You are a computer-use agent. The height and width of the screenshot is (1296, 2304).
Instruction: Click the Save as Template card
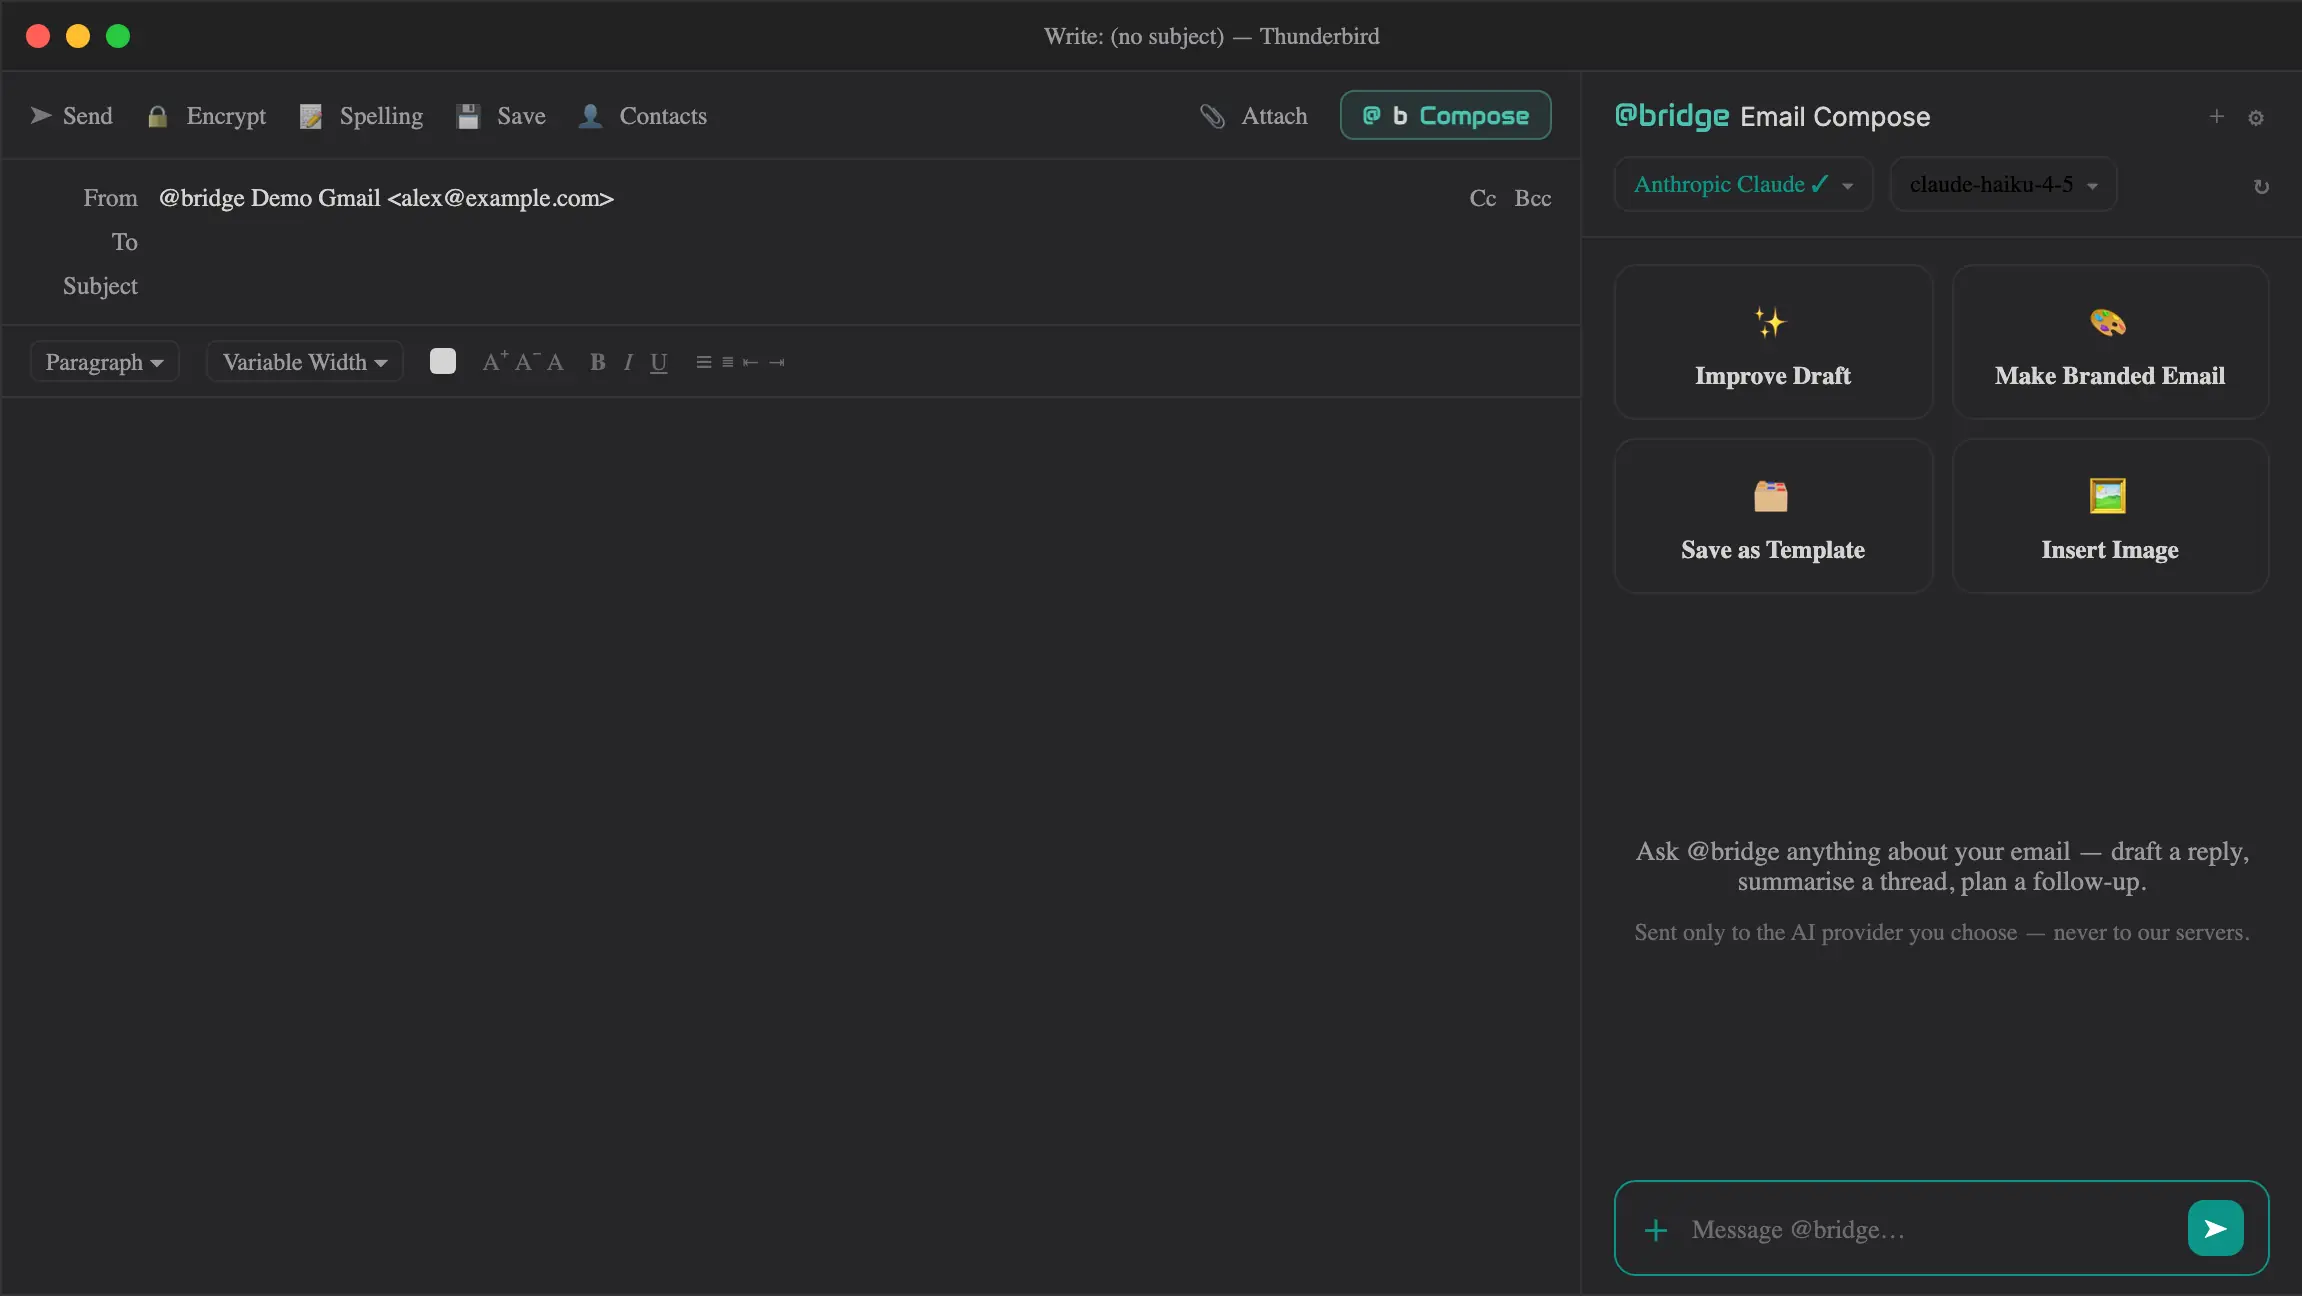click(x=1773, y=516)
